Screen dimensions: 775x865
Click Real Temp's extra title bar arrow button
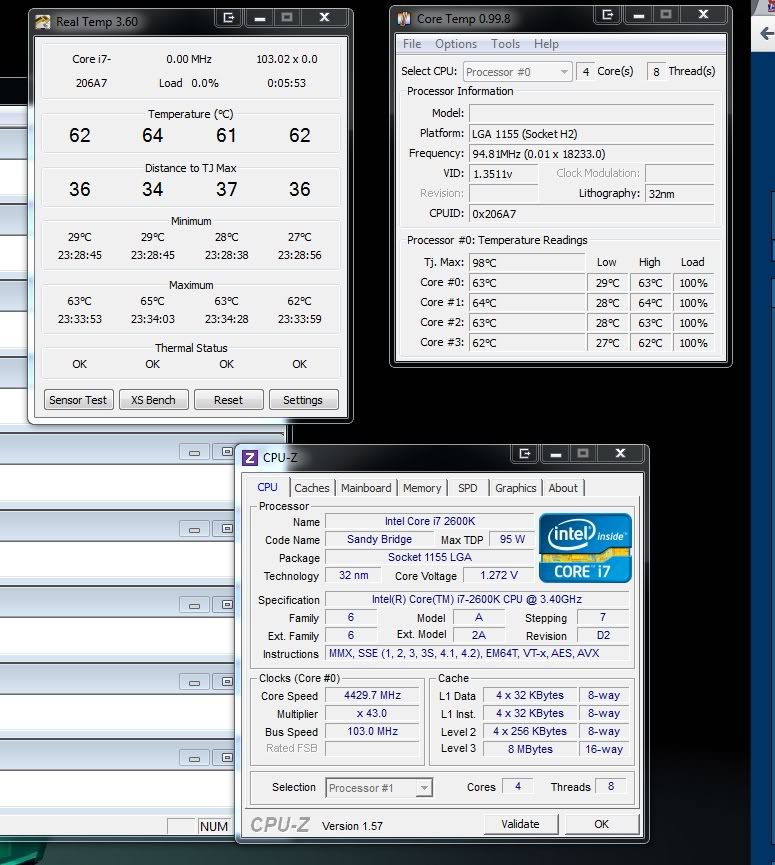point(229,17)
